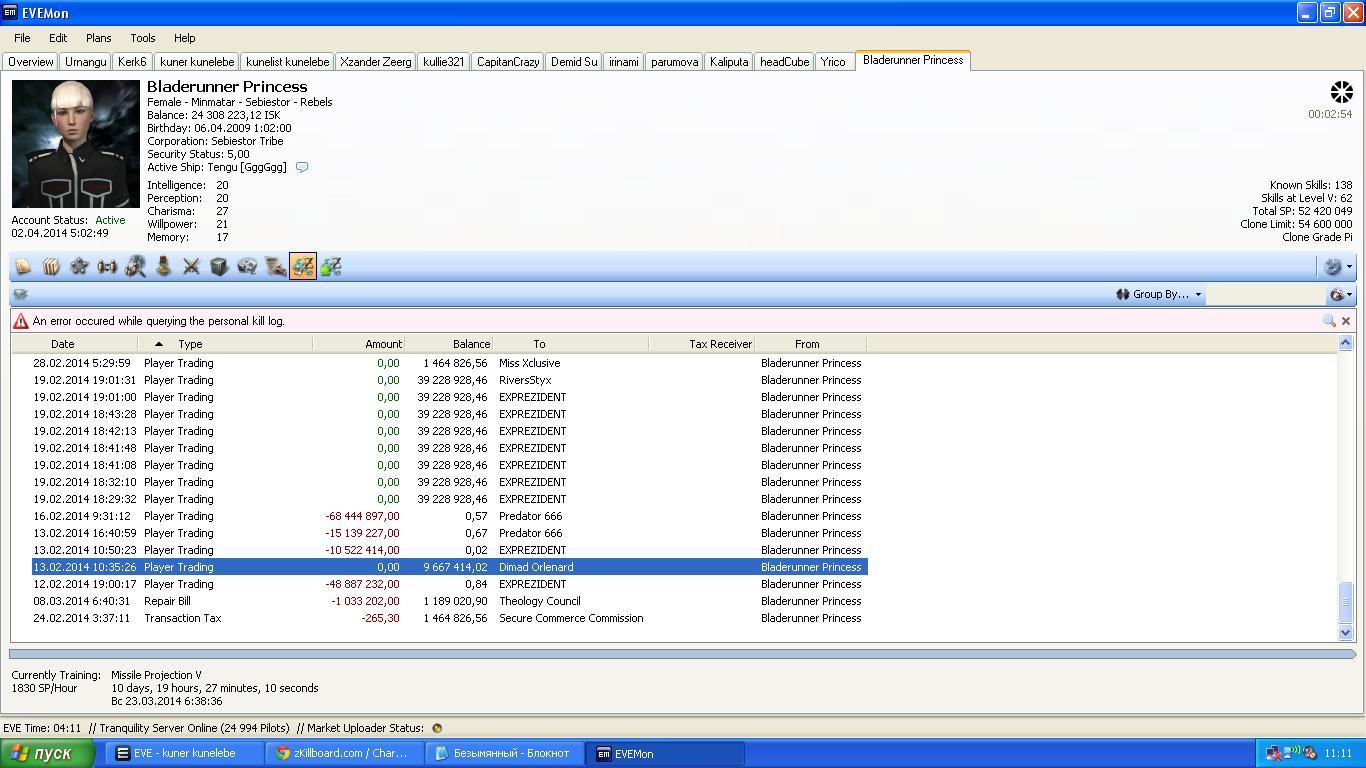The image size is (1366, 768).
Task: Click the filter text field beside Group By
Action: tap(1265, 294)
